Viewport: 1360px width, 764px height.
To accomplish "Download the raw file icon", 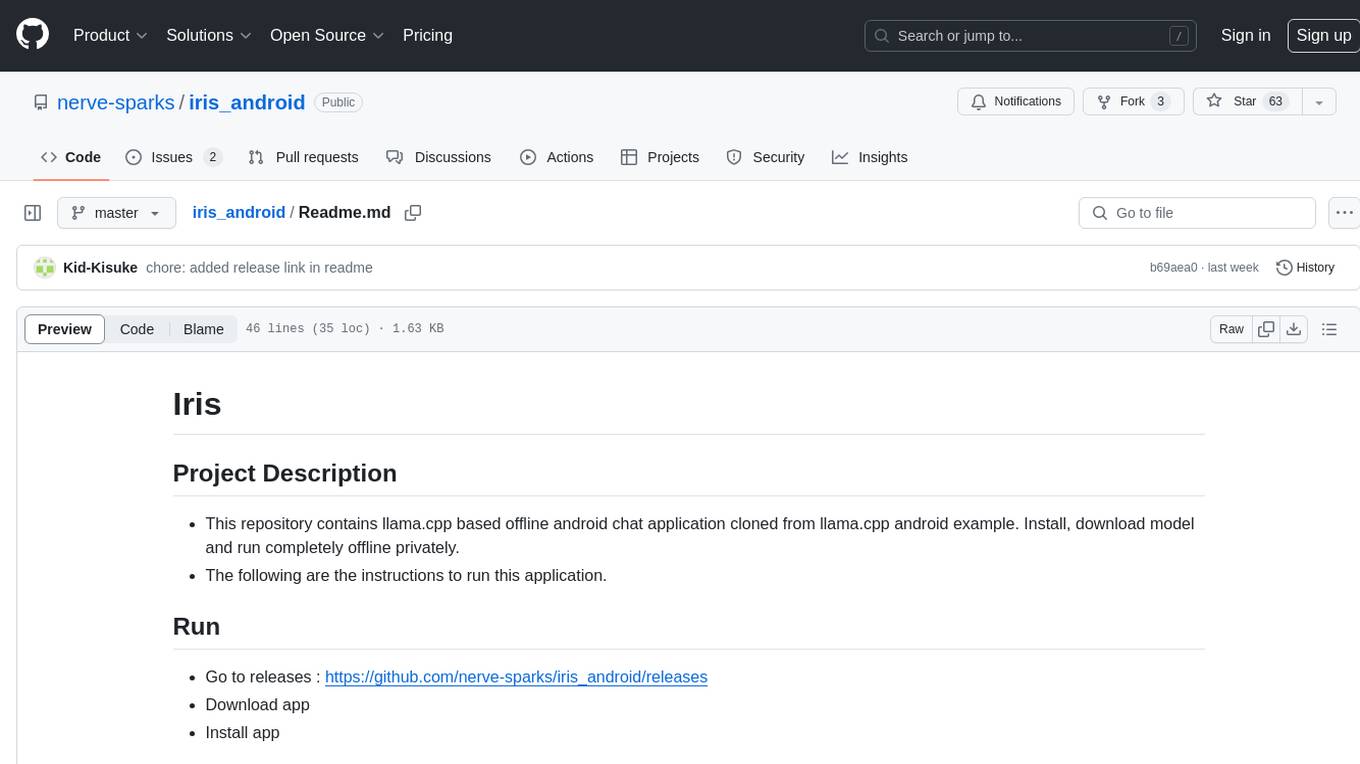I will [1294, 329].
